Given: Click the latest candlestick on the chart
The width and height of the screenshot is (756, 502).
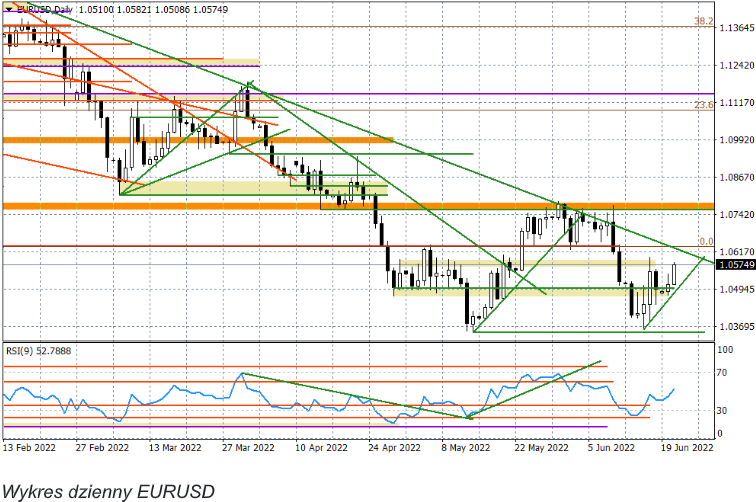Looking at the screenshot, I should pyautogui.click(x=675, y=273).
